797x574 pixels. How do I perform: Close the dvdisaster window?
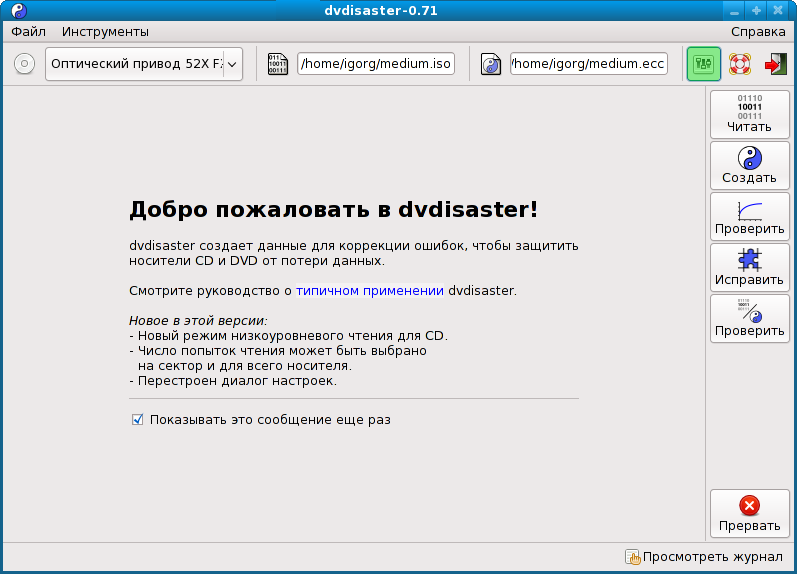[x=778, y=11]
